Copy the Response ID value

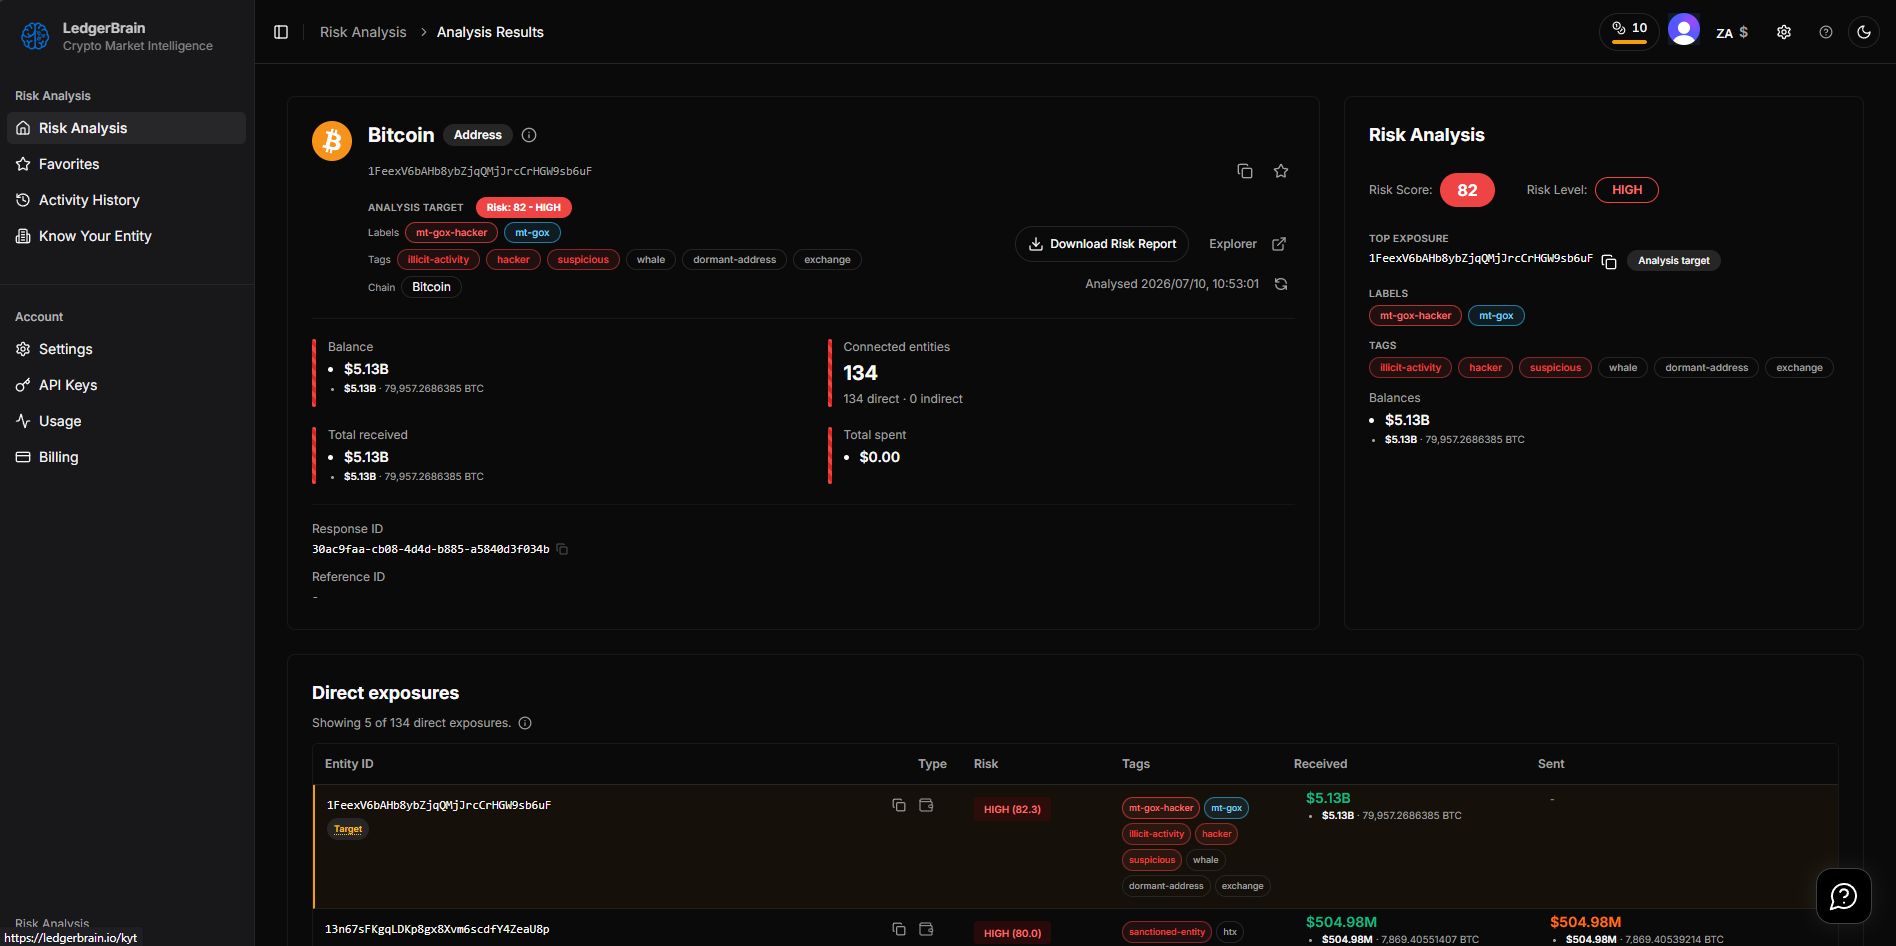coord(562,549)
